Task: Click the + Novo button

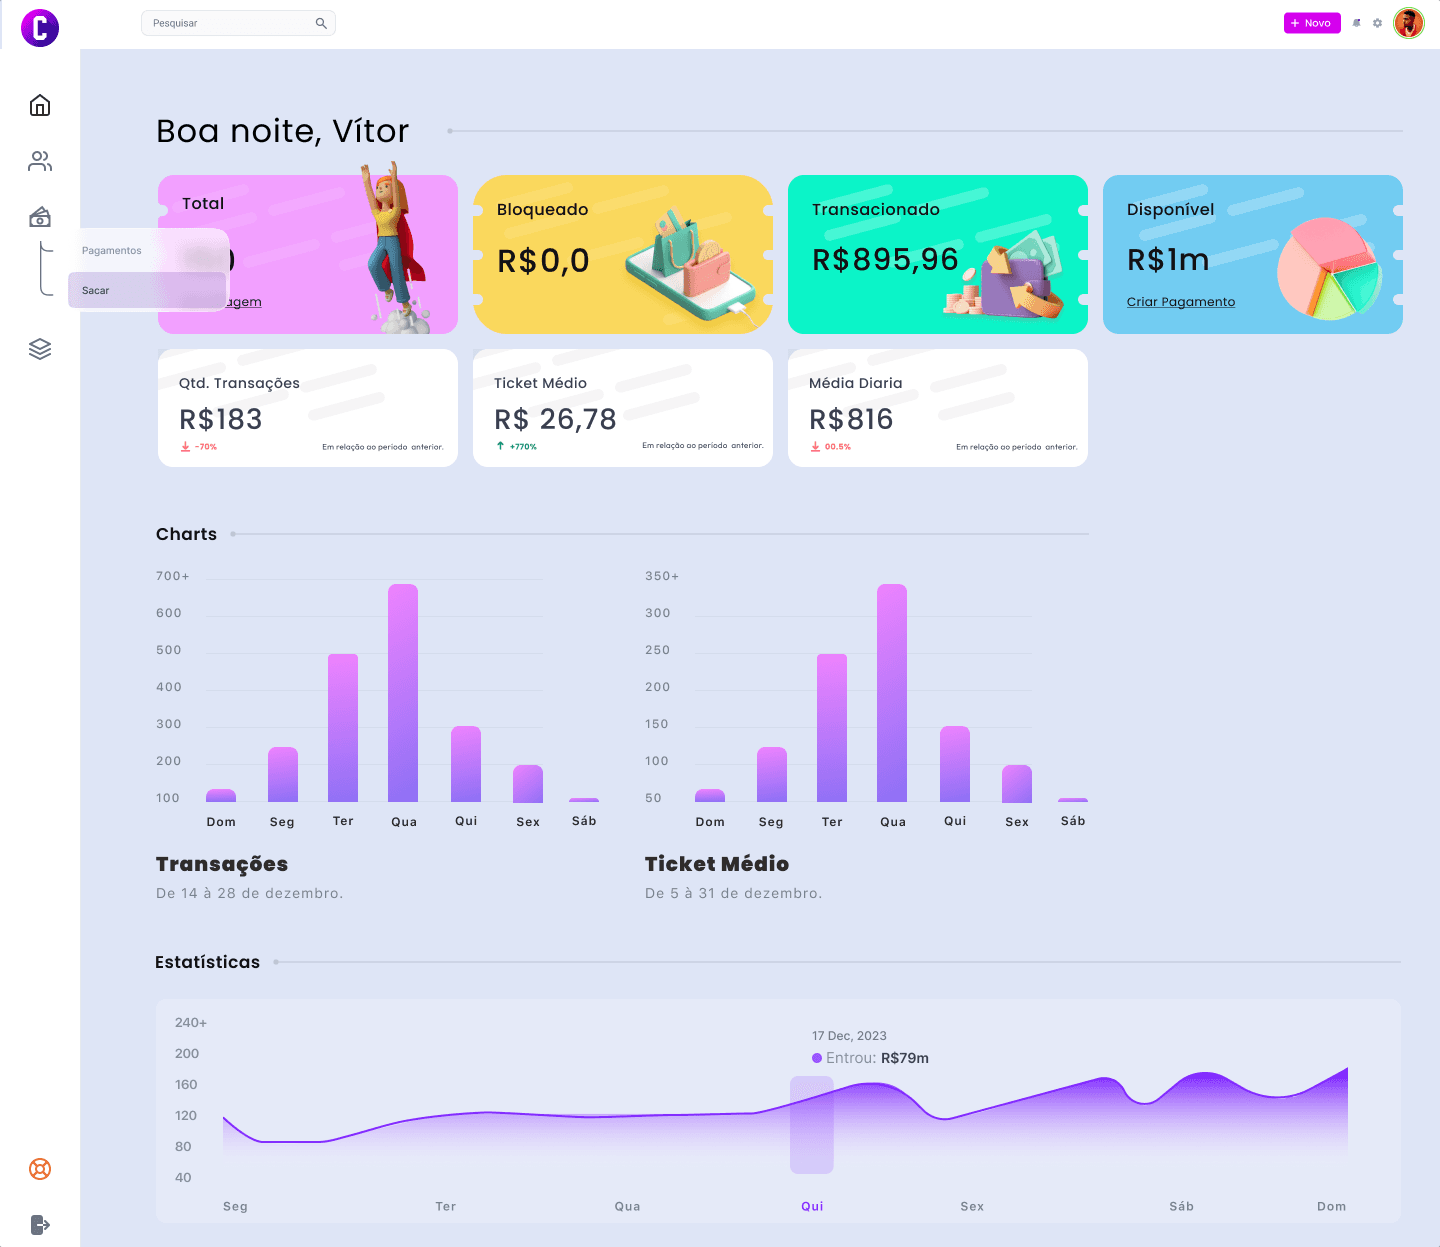Action: pyautogui.click(x=1312, y=23)
